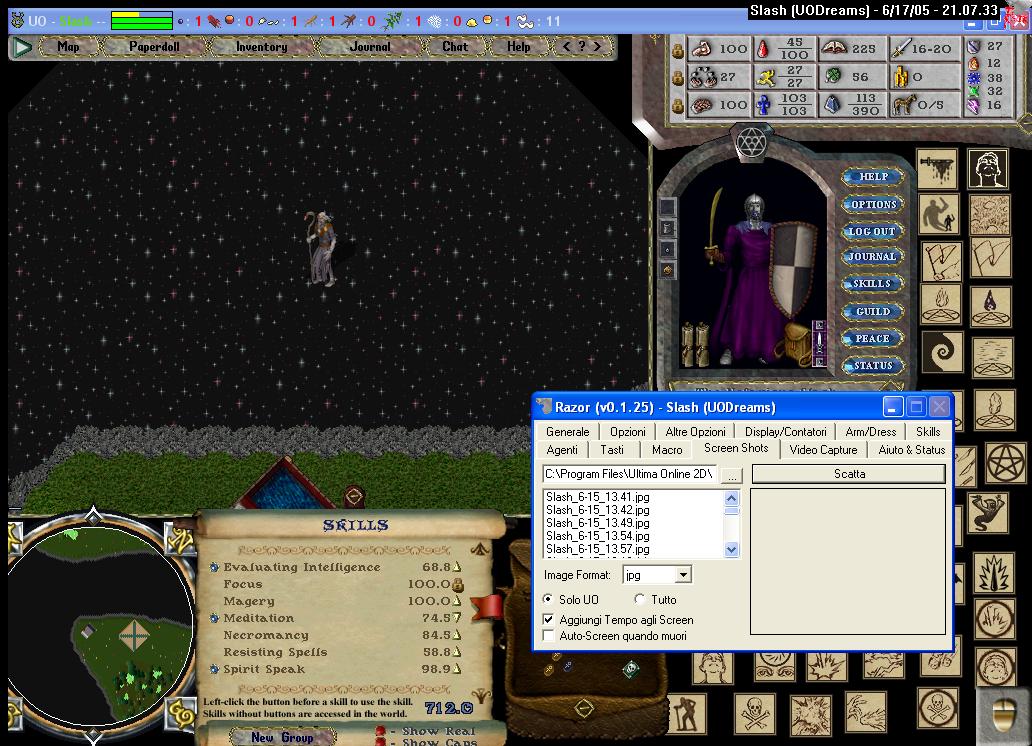Viewport: 1032px width, 746px height.
Task: Click the shadowy figure spell icon
Action: (939, 215)
